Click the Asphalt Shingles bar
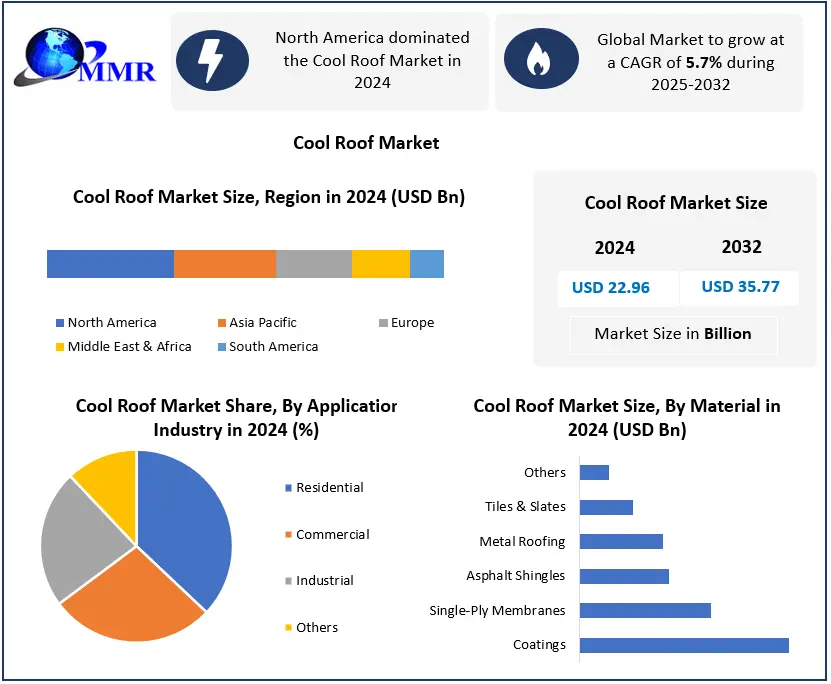 coord(624,576)
